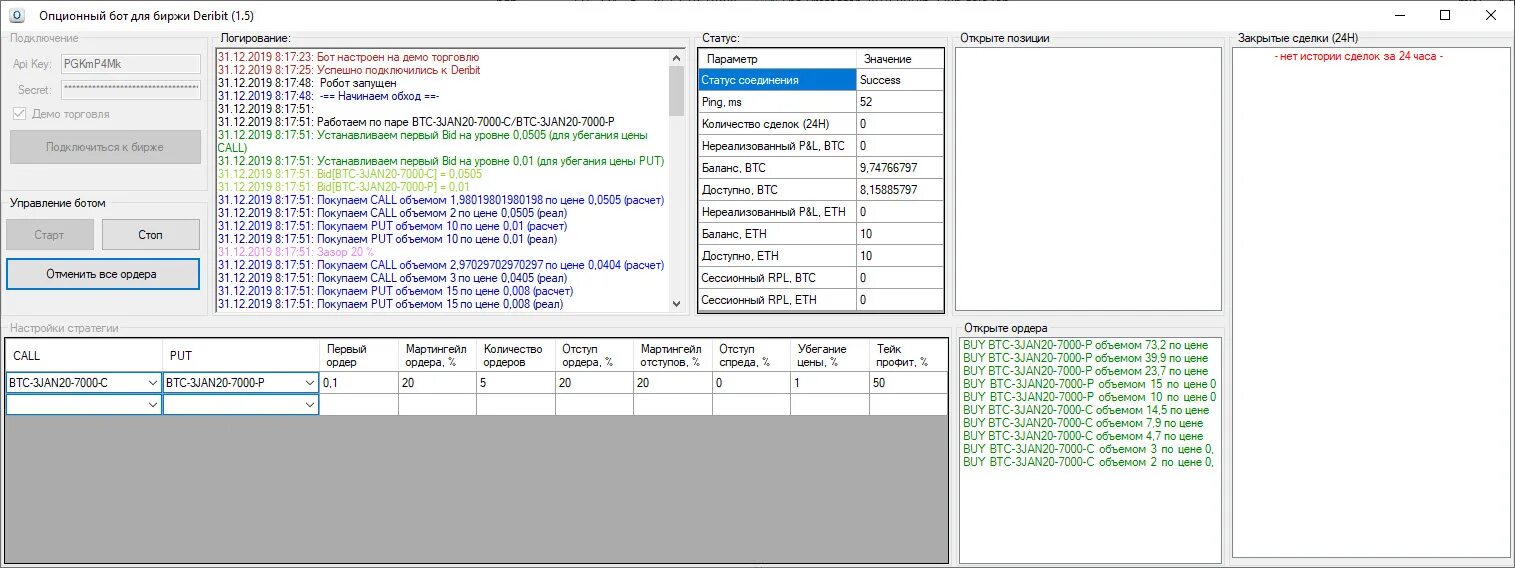Click the Мартингейл ордера, % column header

[x=437, y=355]
